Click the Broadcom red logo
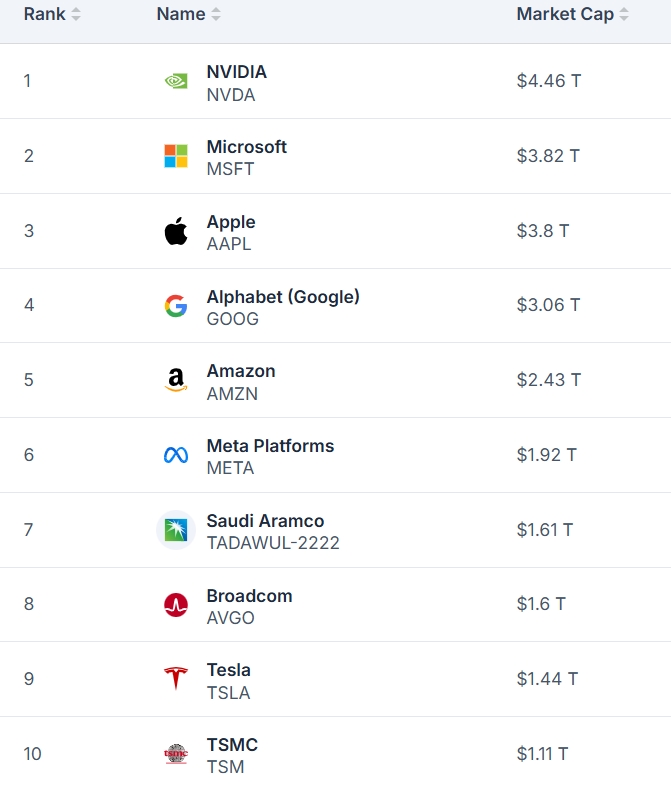 176,605
